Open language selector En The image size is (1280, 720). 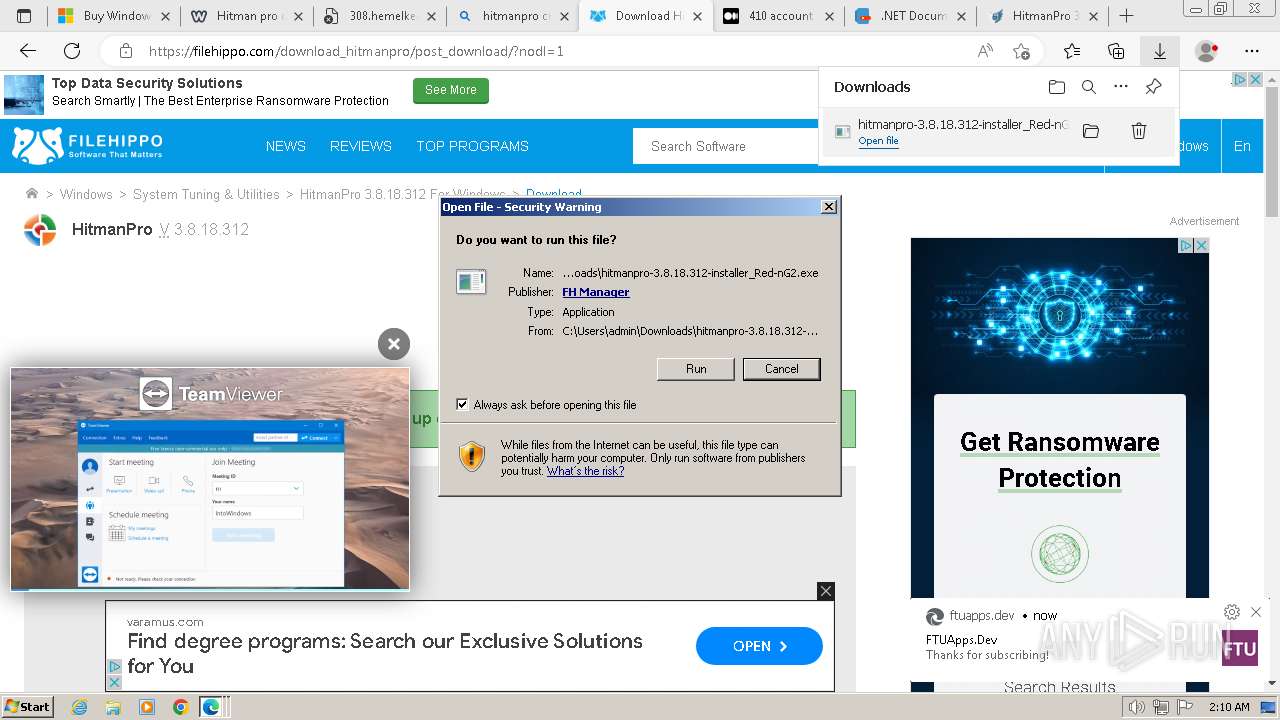tap(1242, 146)
